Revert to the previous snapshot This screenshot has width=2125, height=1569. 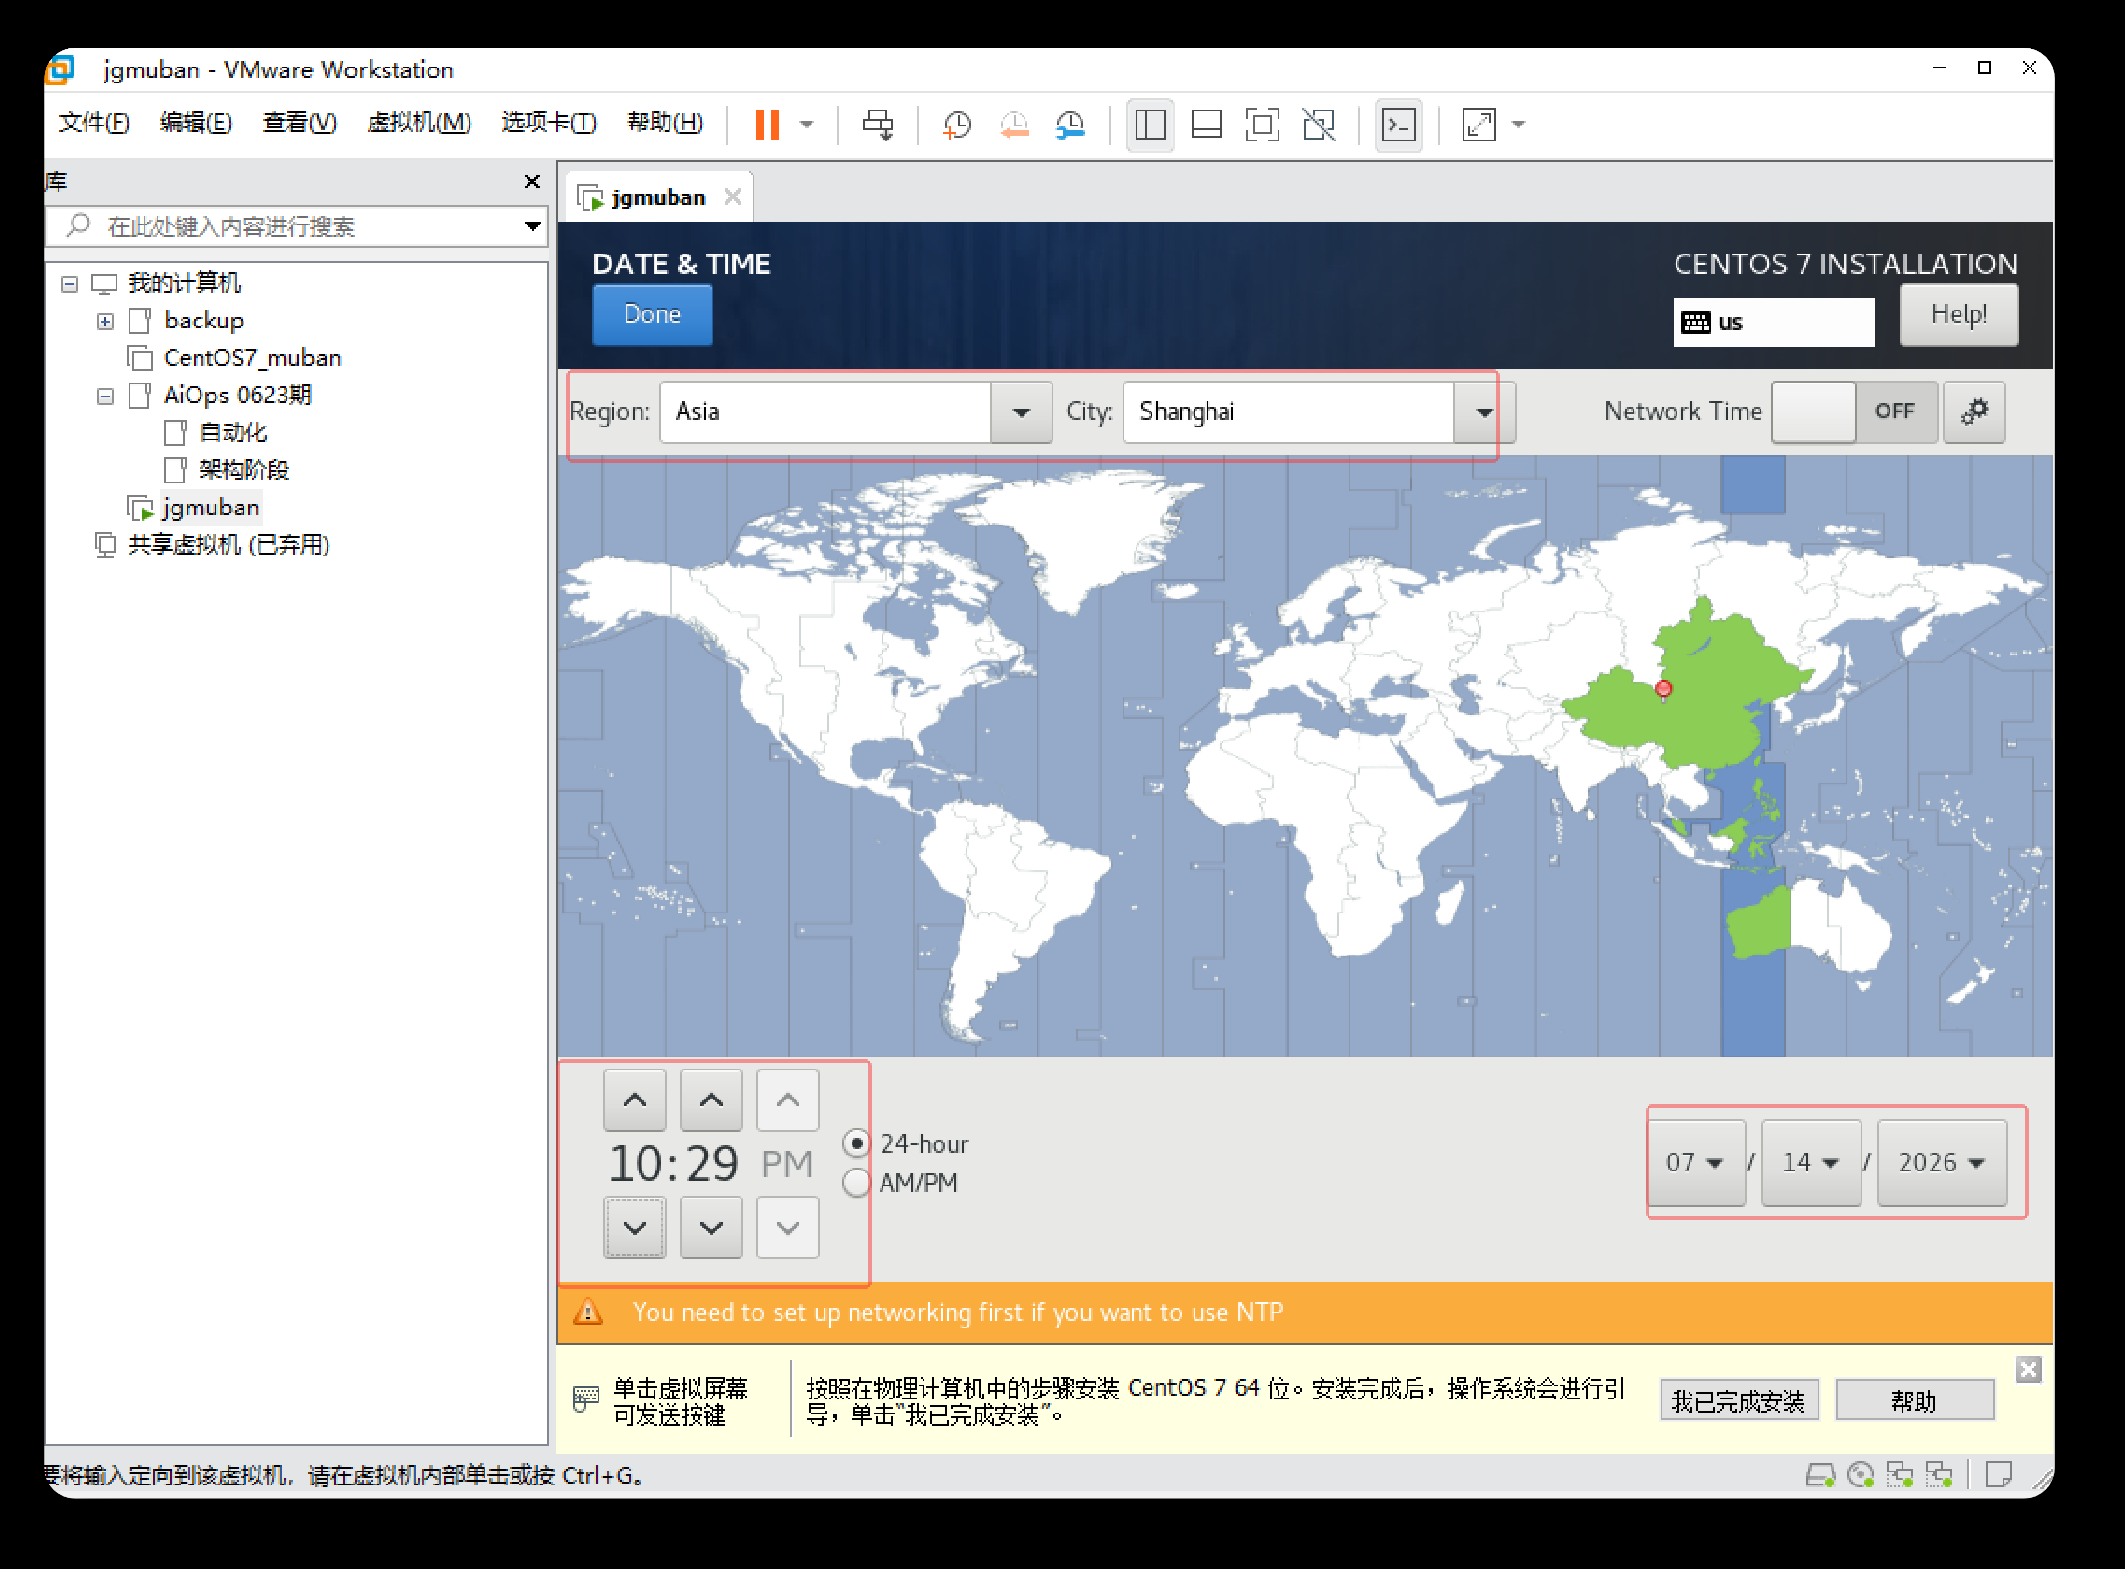[1014, 125]
